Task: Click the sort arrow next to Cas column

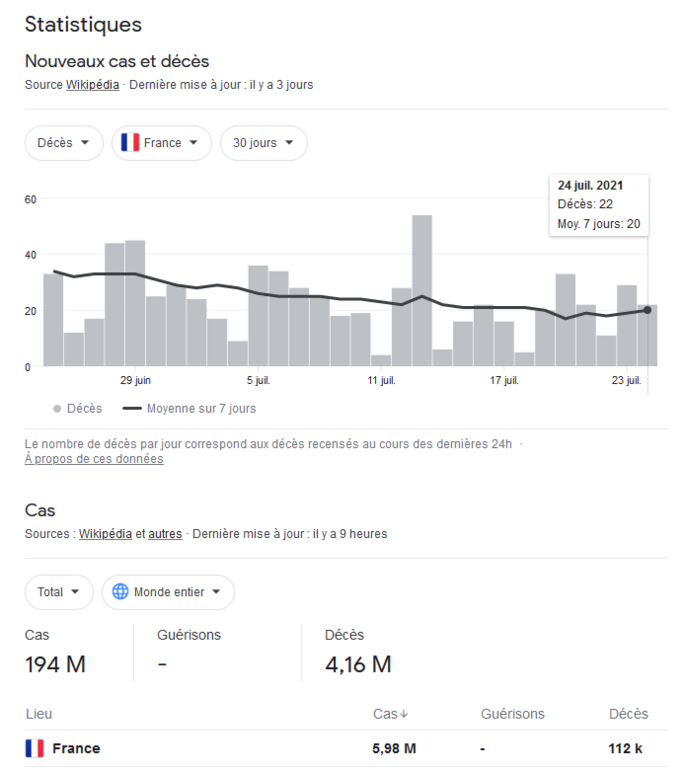Action: (404, 715)
